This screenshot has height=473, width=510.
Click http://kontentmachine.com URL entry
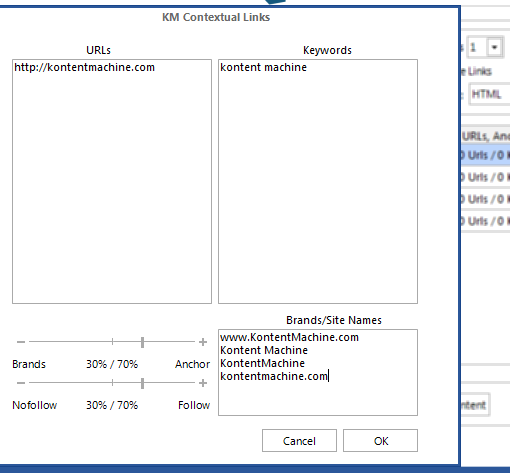tap(84, 67)
